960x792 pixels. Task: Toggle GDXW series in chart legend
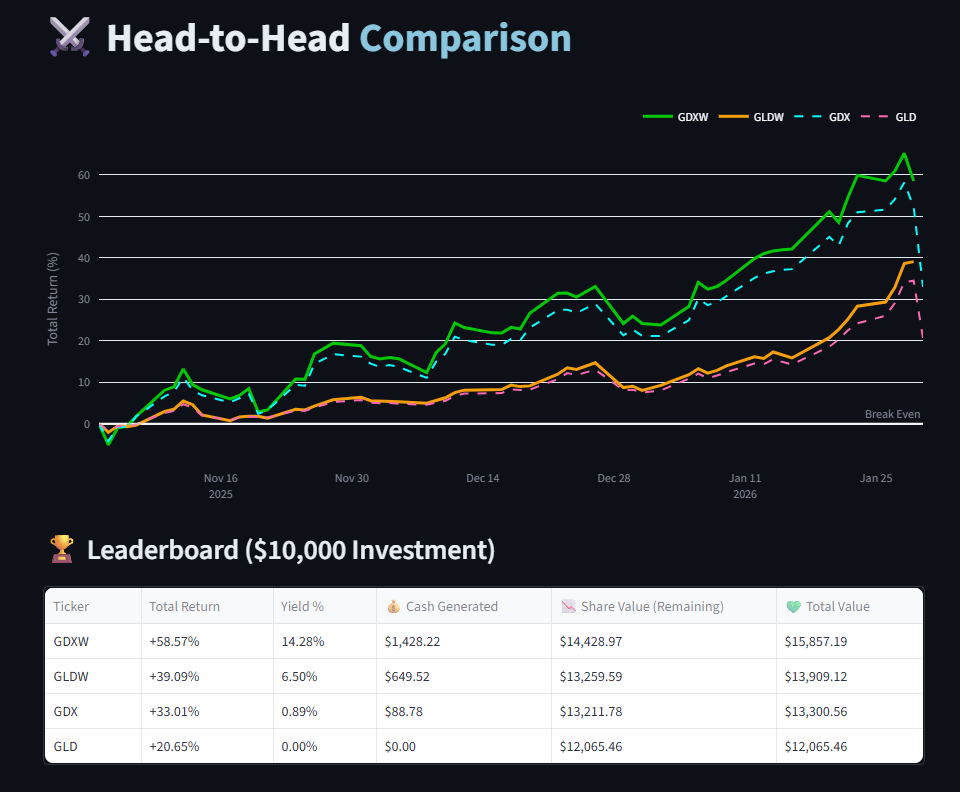(x=675, y=117)
